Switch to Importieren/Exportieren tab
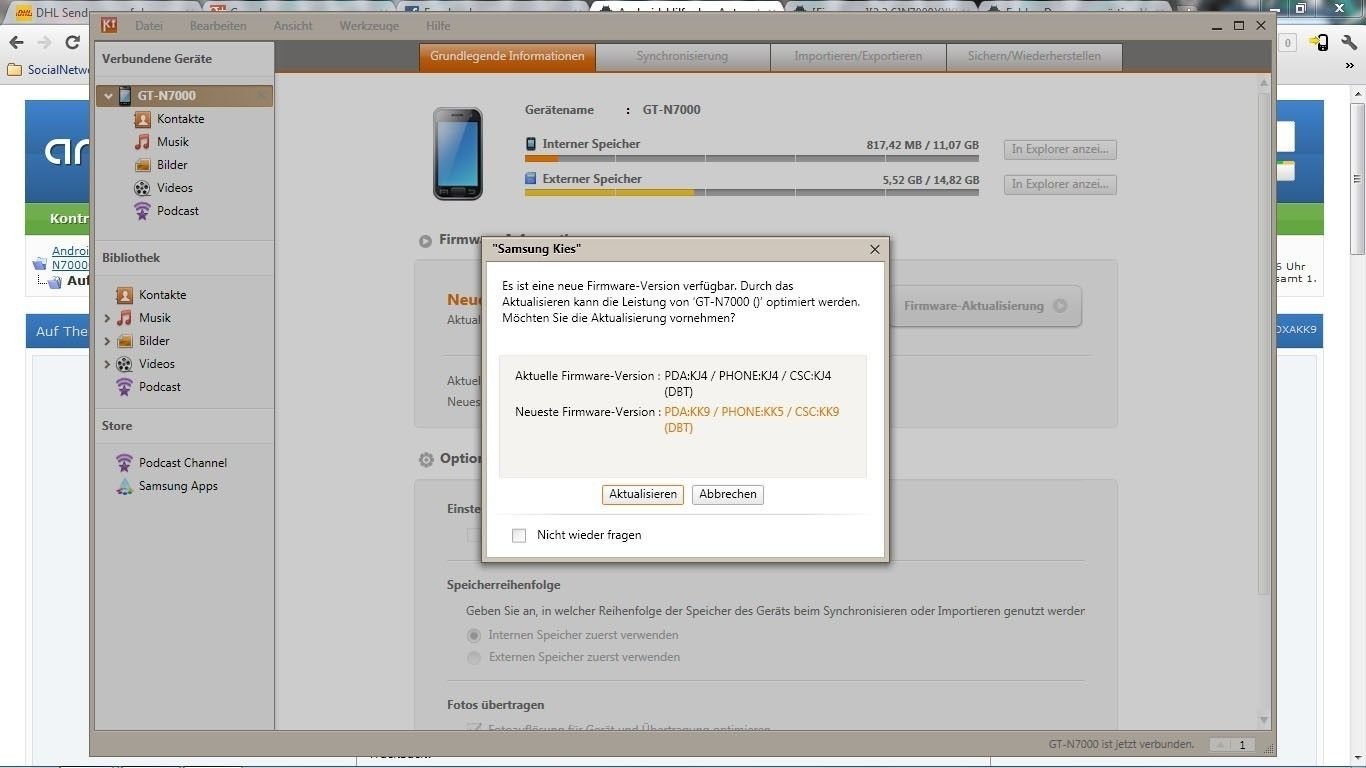Screen dimensions: 1366x768 point(858,57)
